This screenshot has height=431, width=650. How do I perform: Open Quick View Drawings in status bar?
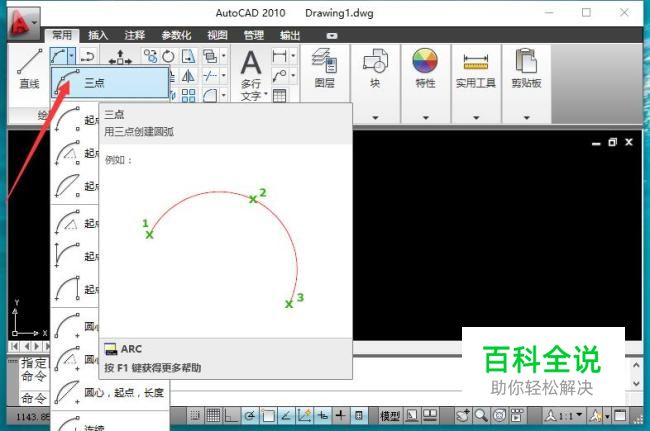430,415
